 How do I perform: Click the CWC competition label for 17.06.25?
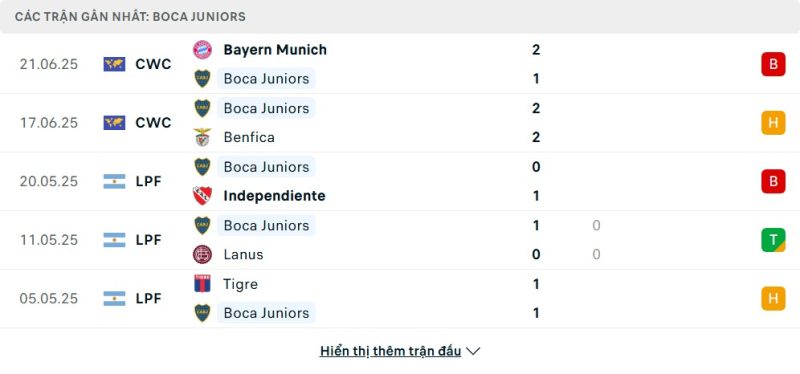click(153, 122)
